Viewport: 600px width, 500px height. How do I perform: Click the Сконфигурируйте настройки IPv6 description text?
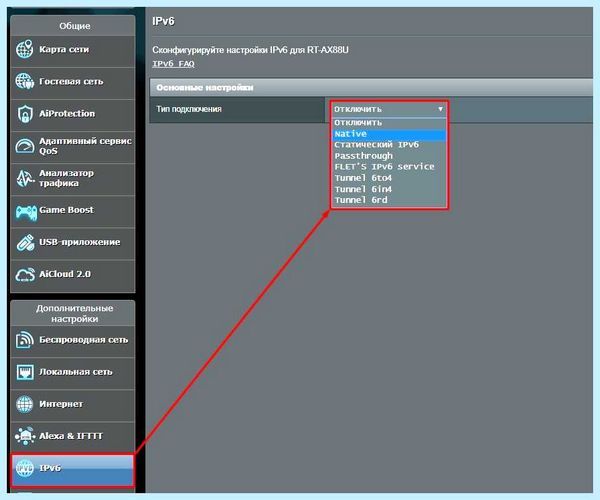click(x=250, y=50)
